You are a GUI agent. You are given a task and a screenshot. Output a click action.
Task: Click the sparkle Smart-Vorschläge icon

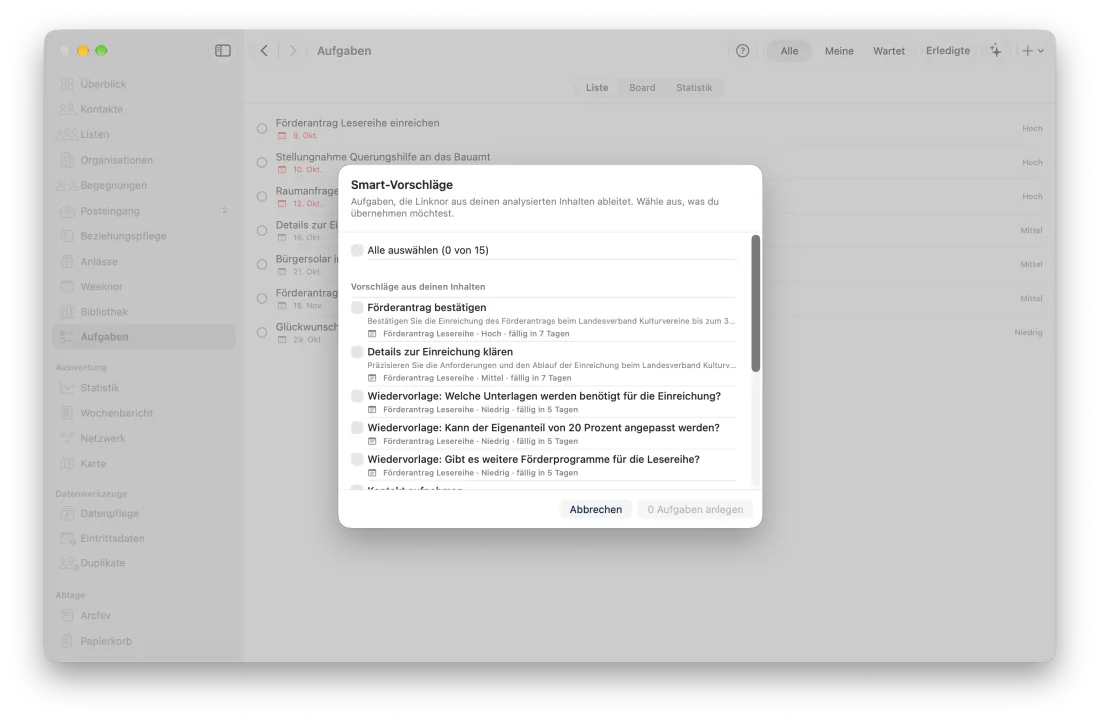tap(995, 50)
